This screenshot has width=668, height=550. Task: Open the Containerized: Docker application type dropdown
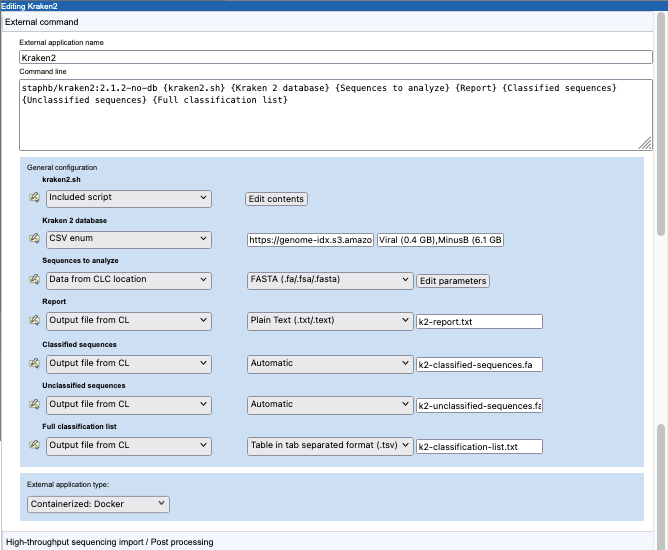coord(98,505)
